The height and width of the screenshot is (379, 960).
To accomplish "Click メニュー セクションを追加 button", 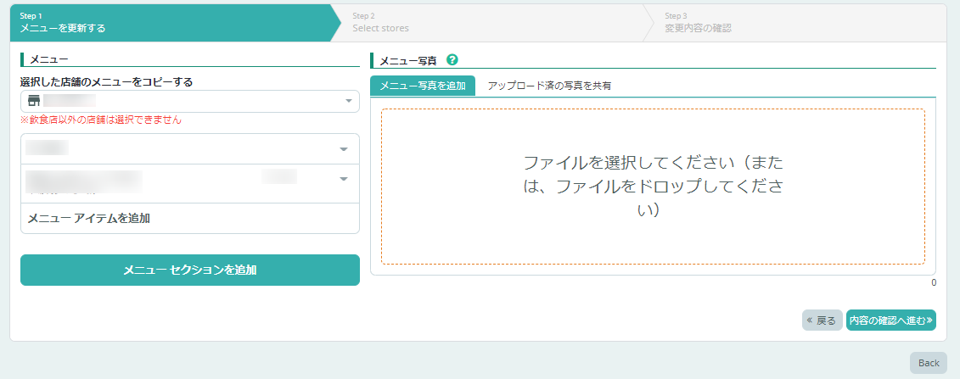I will tap(190, 270).
